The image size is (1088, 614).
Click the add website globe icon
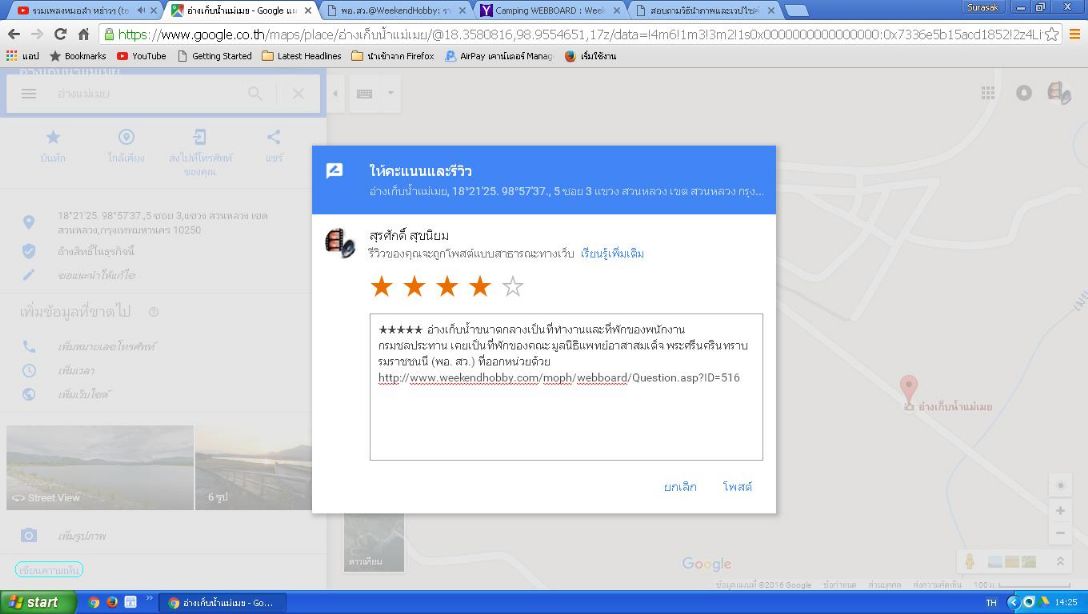pyautogui.click(x=28, y=394)
